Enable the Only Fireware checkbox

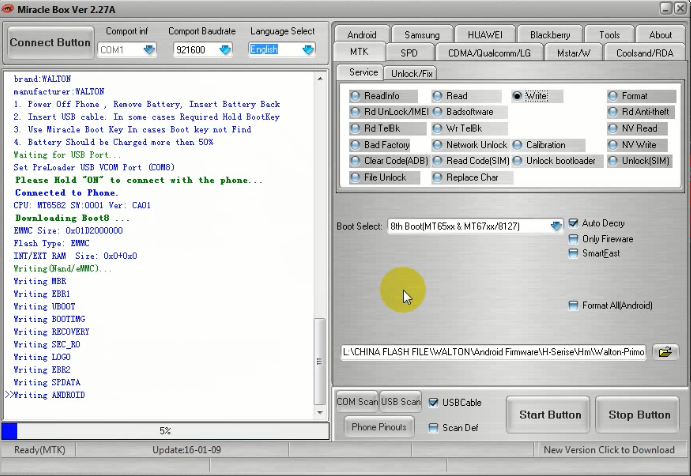point(573,239)
